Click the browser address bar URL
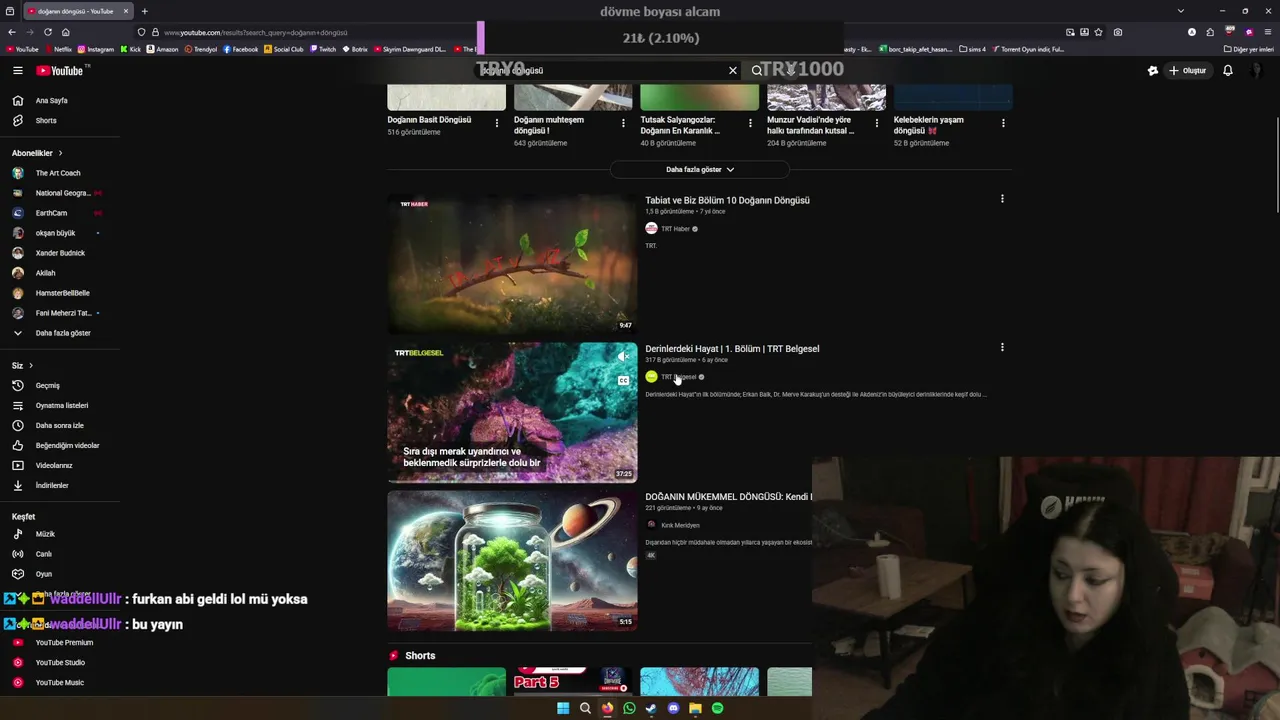The width and height of the screenshot is (1280, 720). point(255,32)
